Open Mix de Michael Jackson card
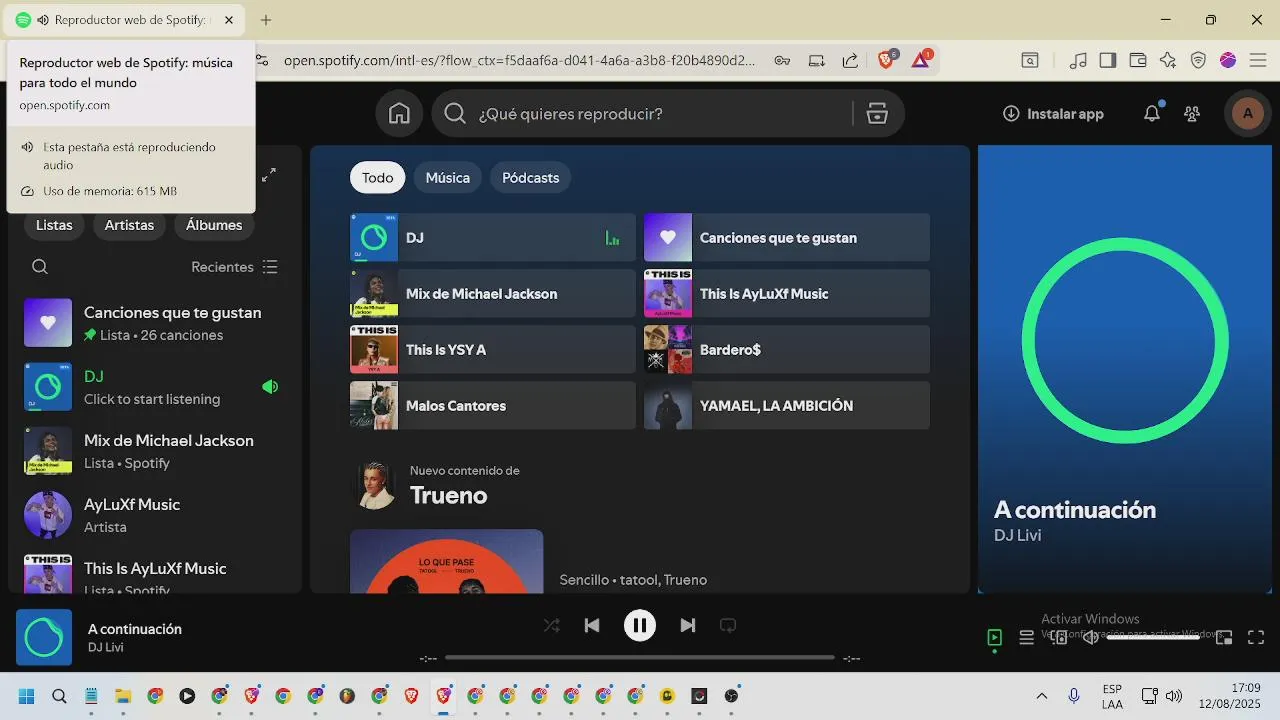1280x720 pixels. click(x=493, y=294)
